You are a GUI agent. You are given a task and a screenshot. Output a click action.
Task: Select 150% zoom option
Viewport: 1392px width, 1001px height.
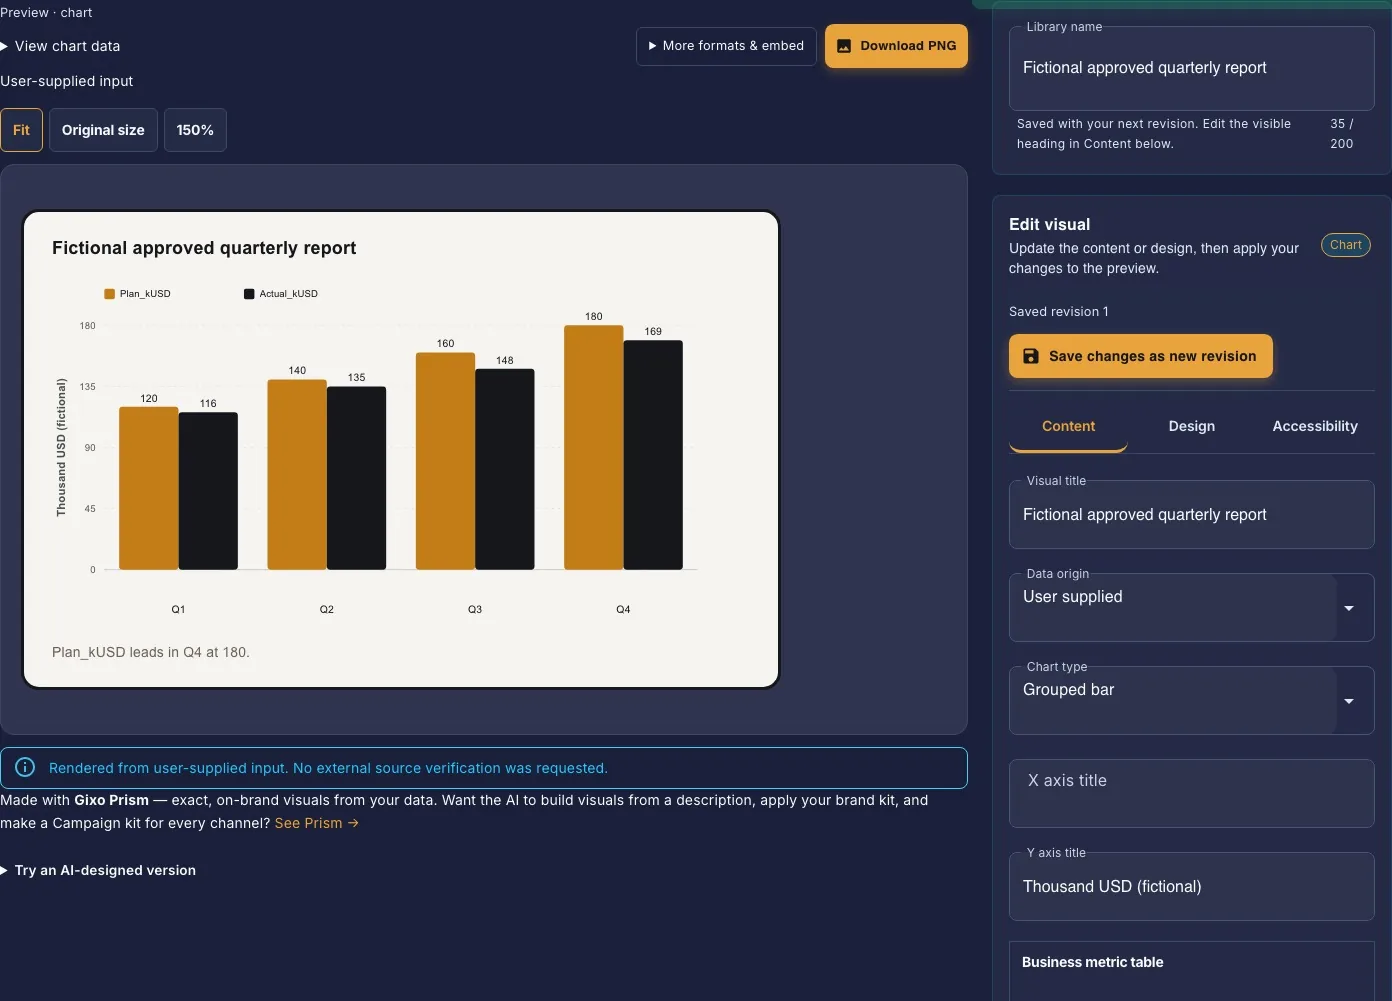point(195,130)
